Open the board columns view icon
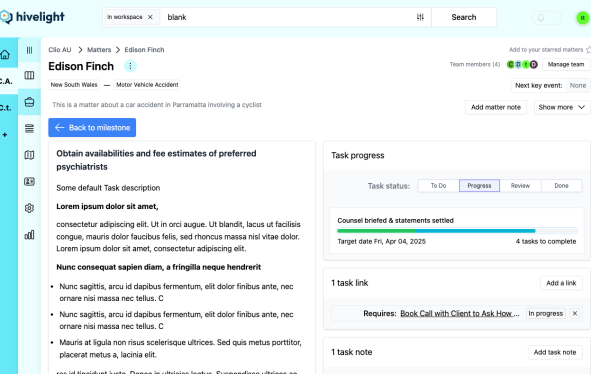Screen dimensions: 591x374 pos(29,75)
